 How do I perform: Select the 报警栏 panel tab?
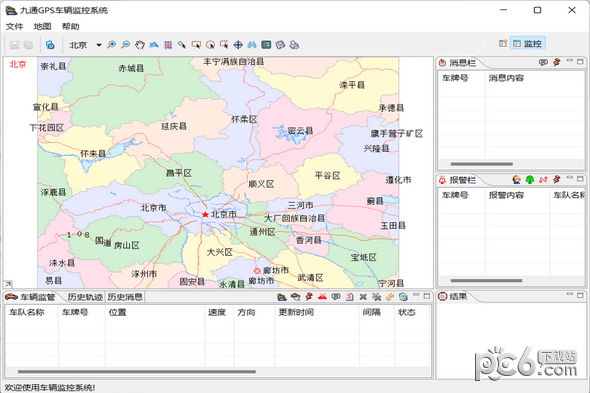pyautogui.click(x=458, y=180)
